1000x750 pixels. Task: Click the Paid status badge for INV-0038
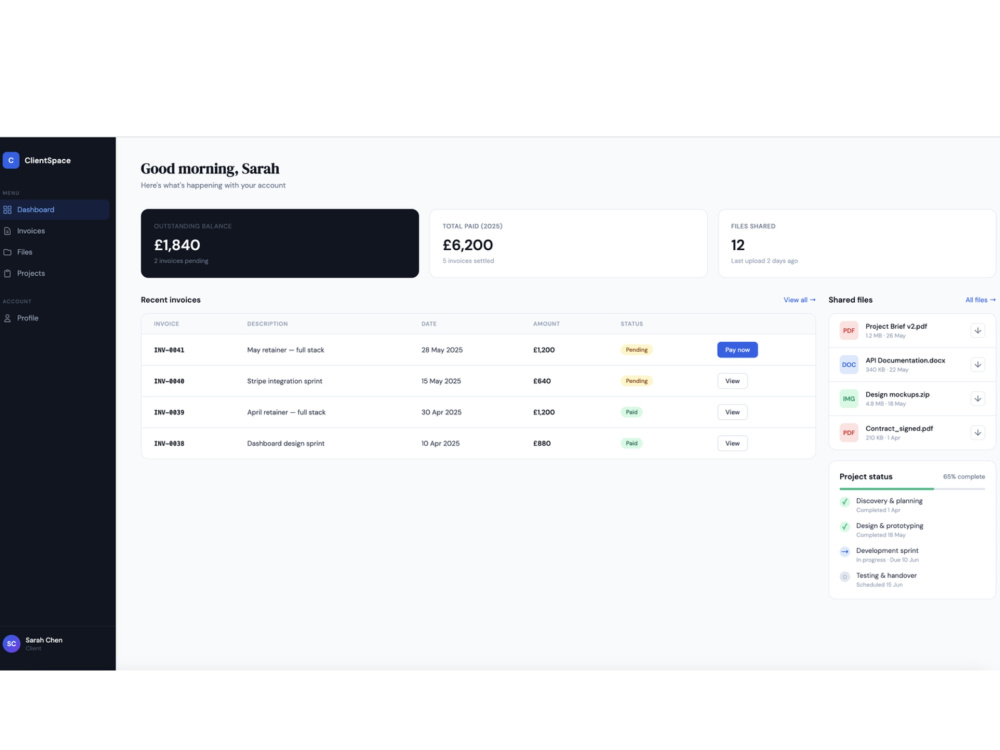(631, 443)
